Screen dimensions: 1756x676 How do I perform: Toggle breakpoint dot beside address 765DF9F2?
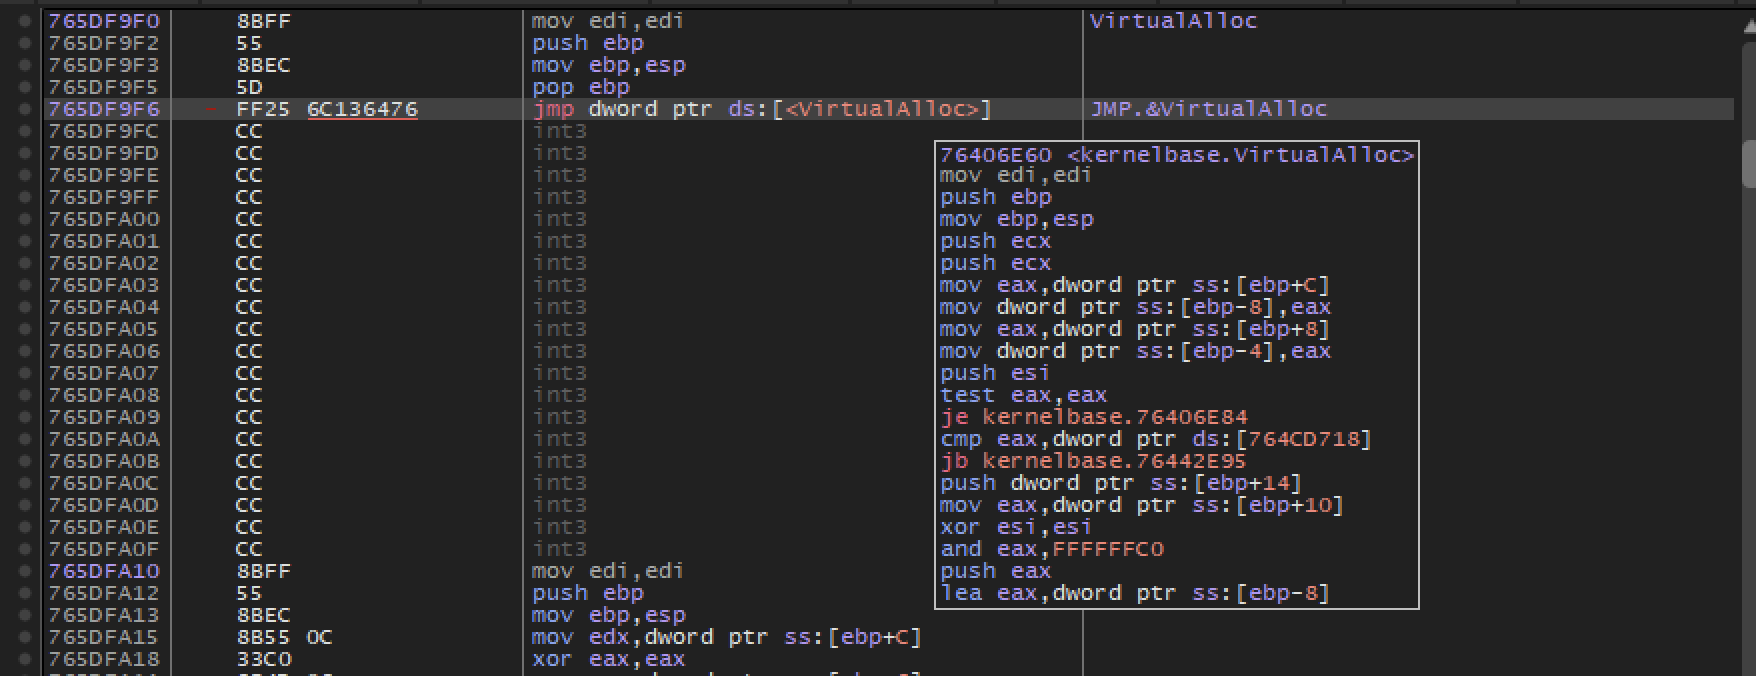24,43
